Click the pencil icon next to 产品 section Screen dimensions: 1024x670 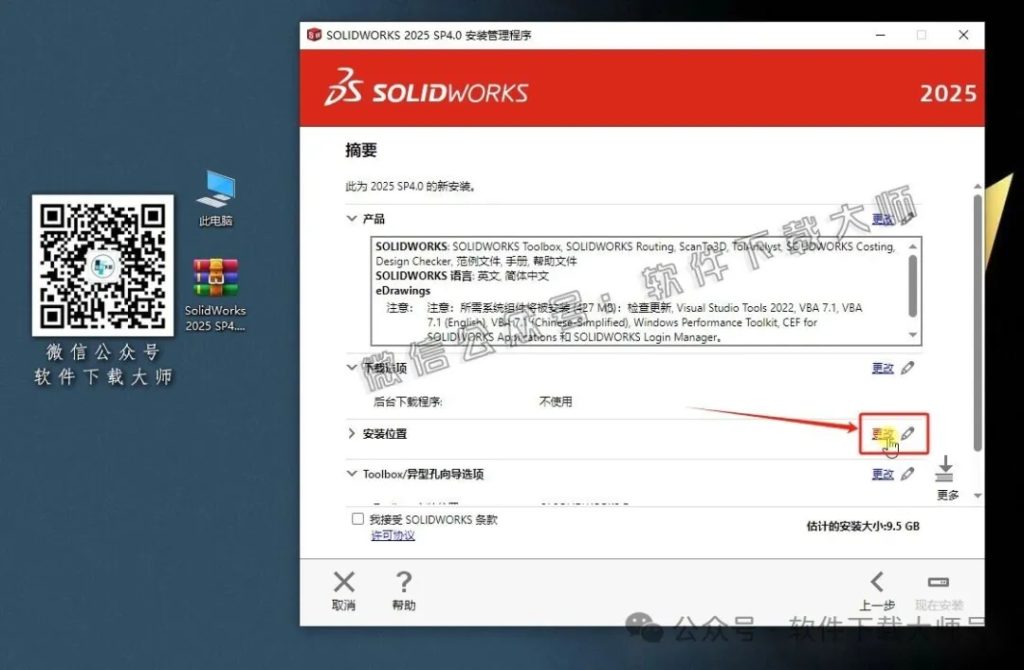[x=908, y=218]
